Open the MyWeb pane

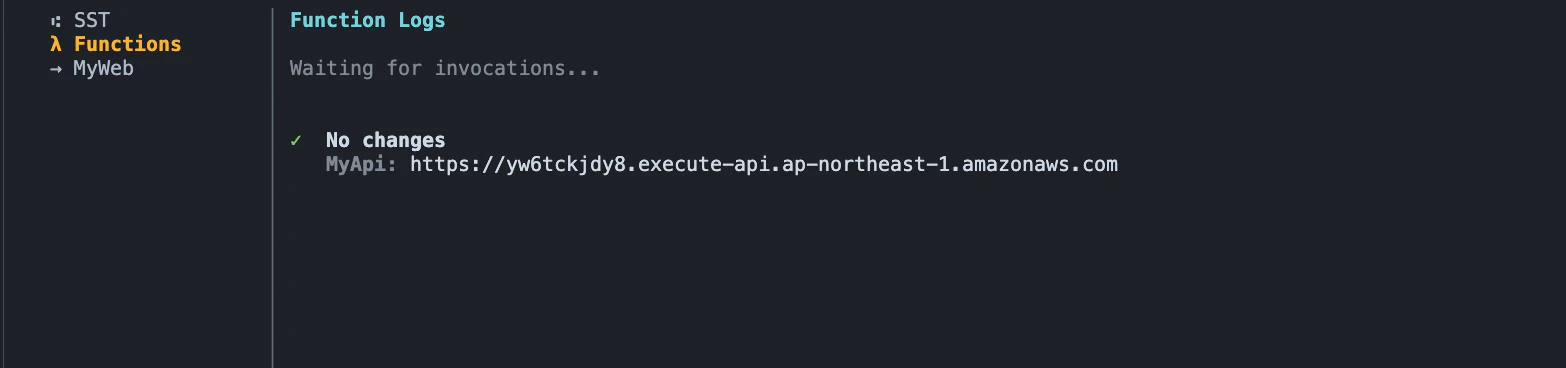[x=104, y=69]
